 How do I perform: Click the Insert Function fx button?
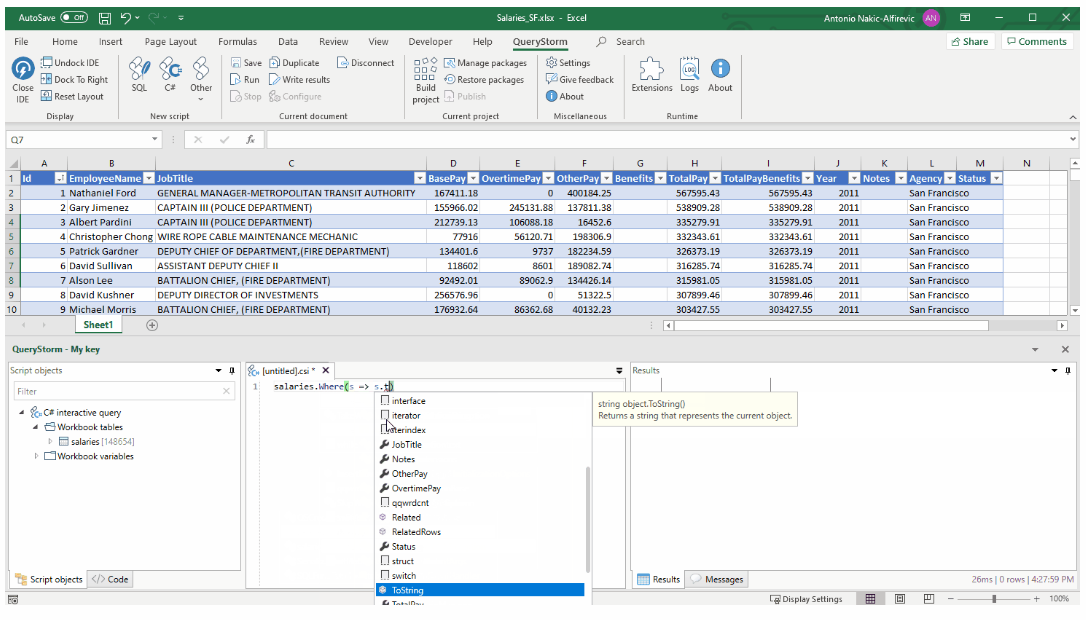pos(250,139)
